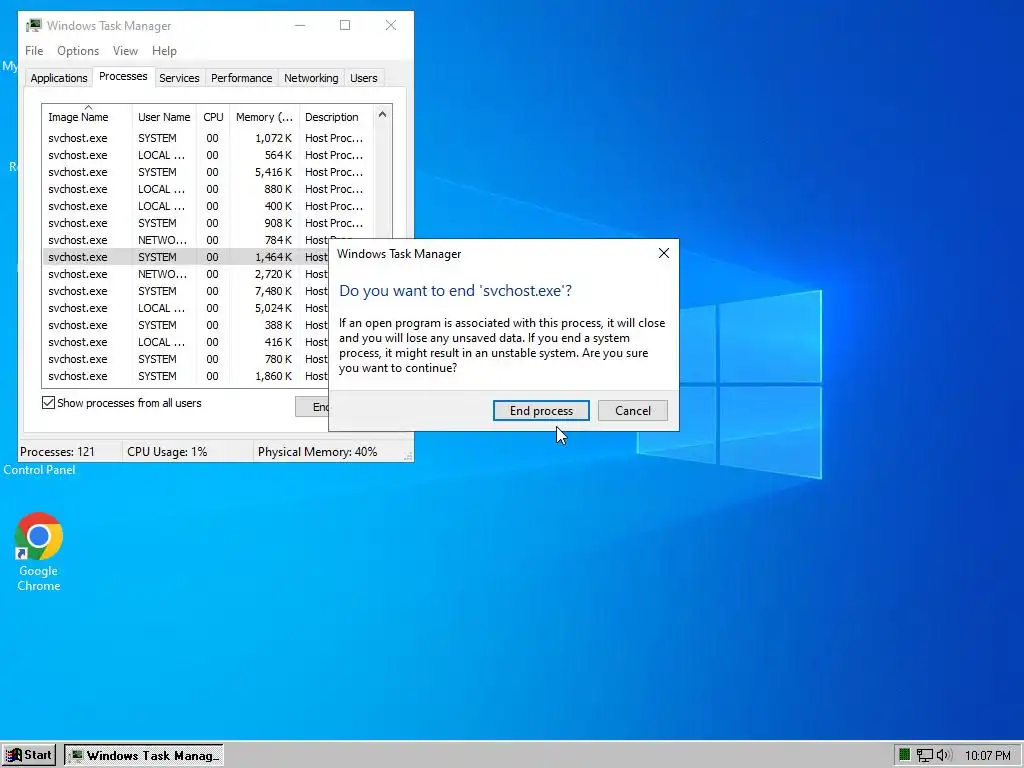This screenshot has width=1024, height=768.
Task: Open Google Chrome desktop shortcut
Action: 39,552
